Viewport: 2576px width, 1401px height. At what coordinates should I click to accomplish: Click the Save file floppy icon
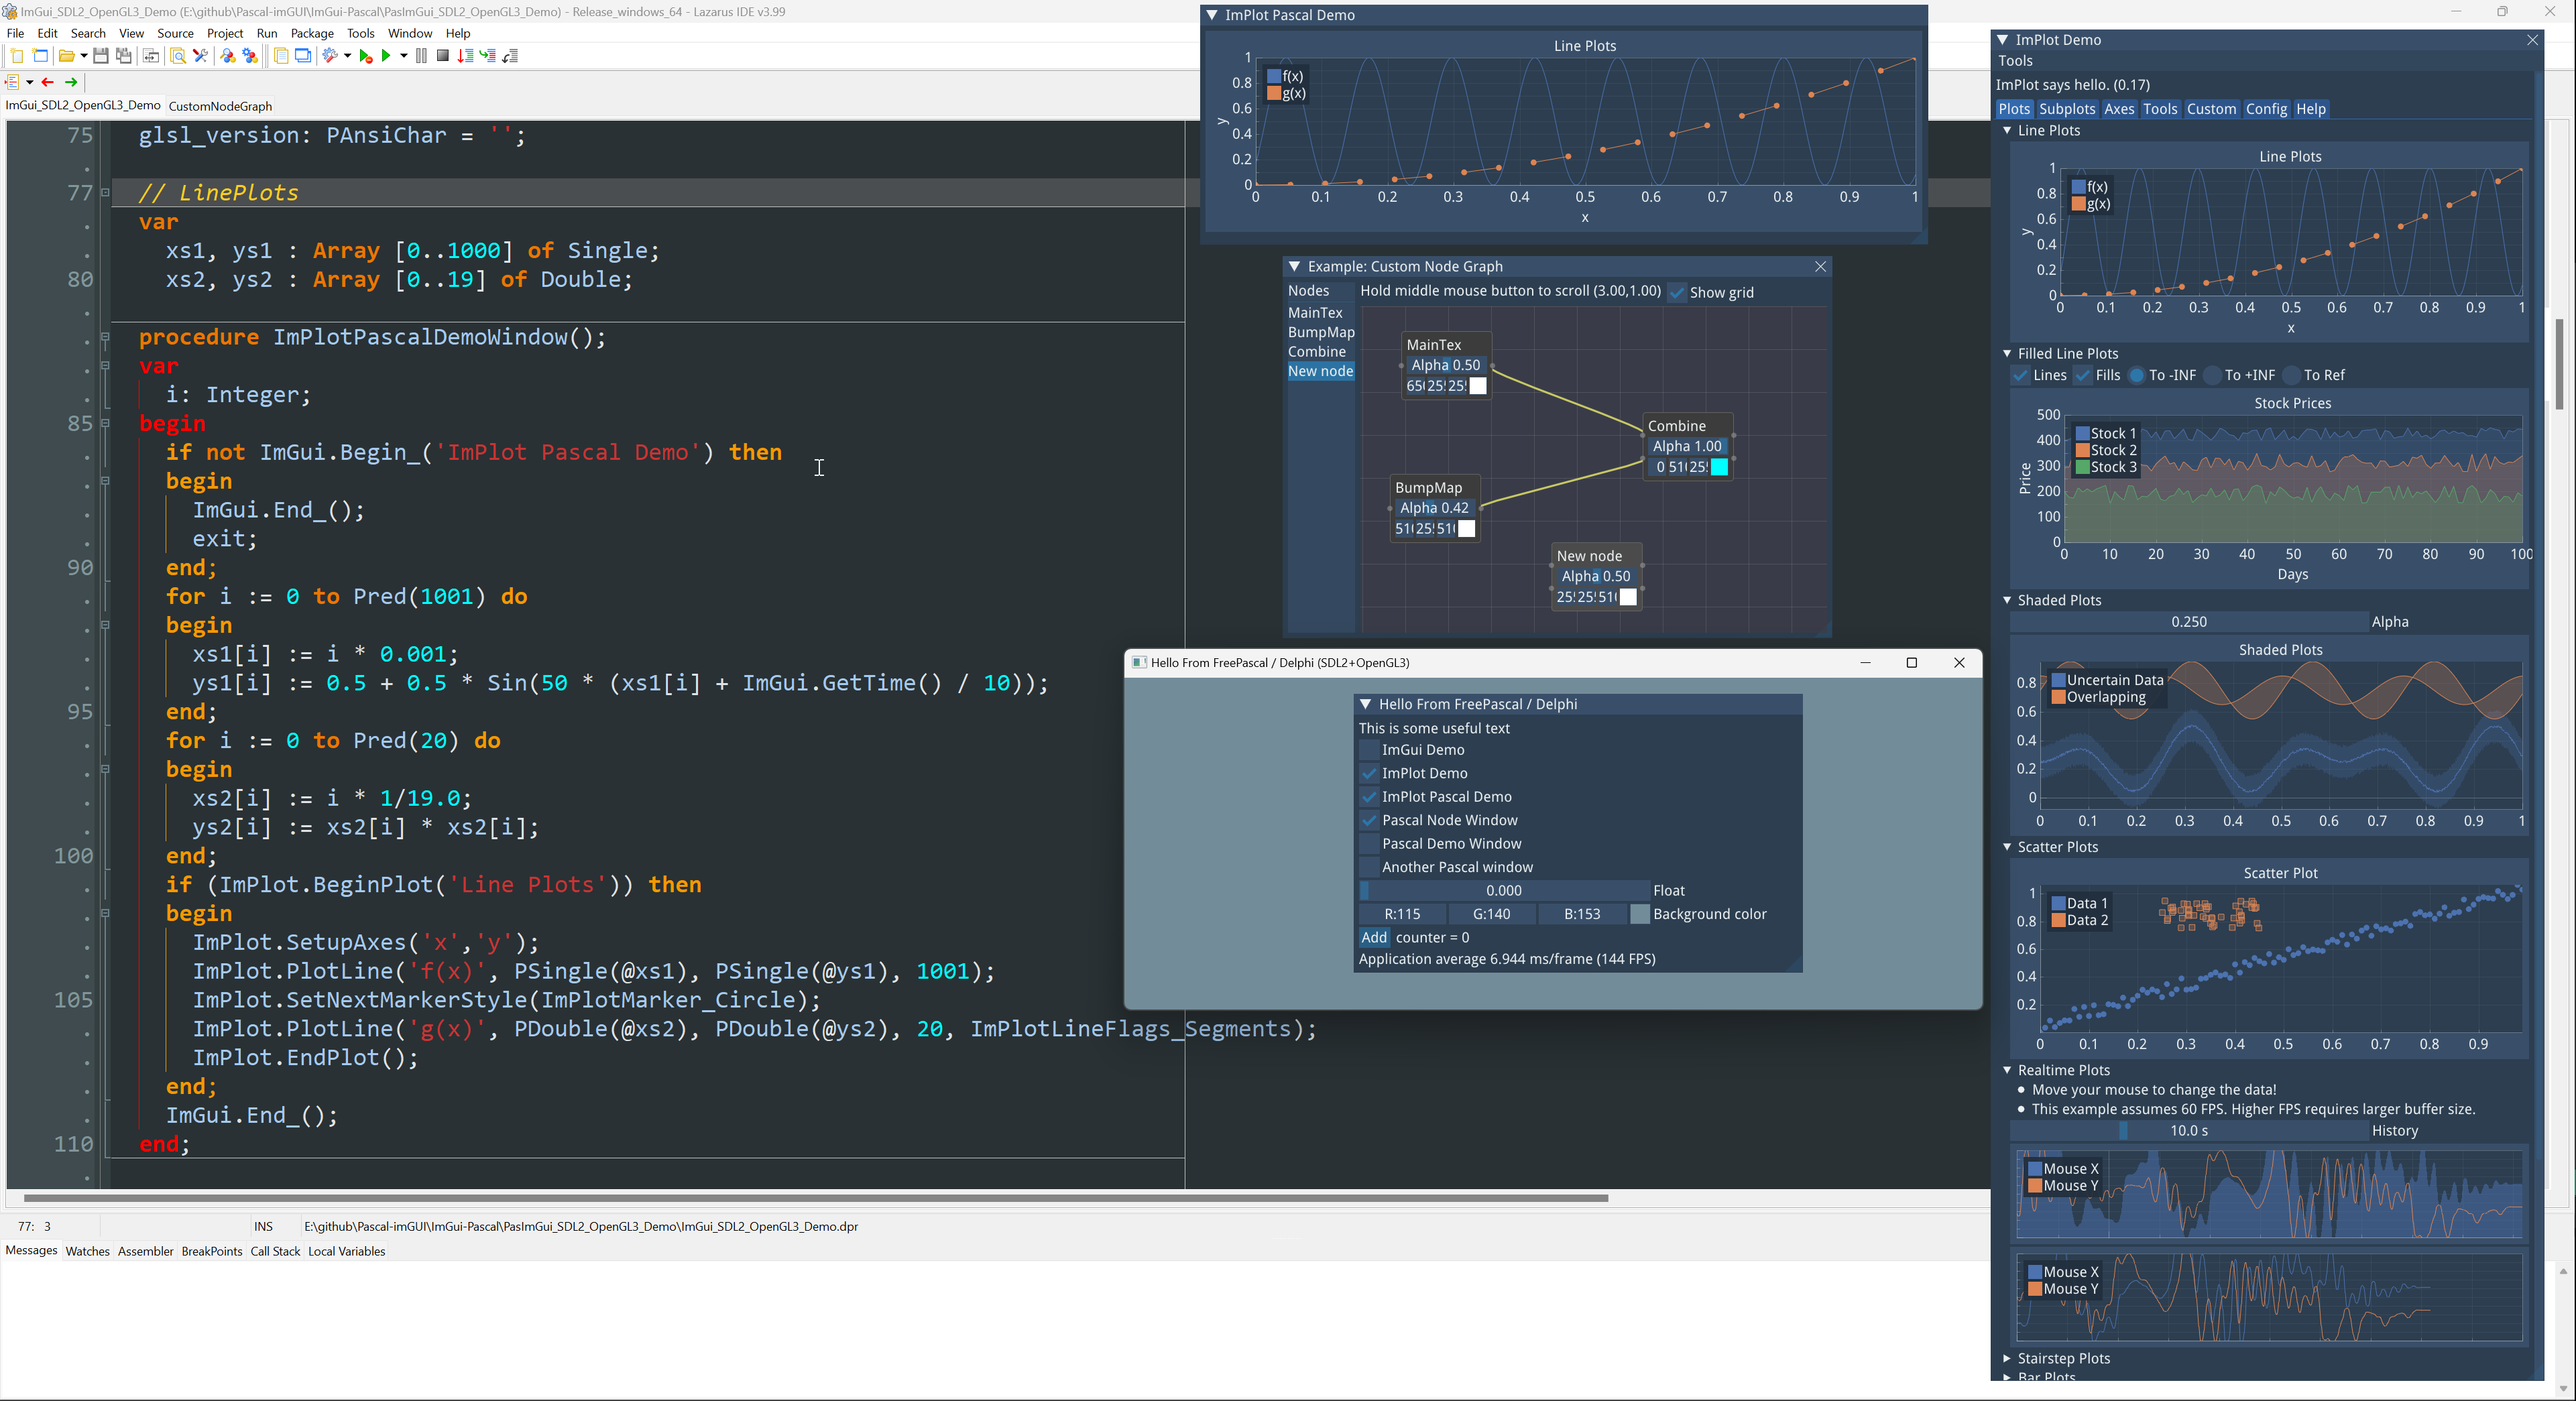[x=100, y=56]
